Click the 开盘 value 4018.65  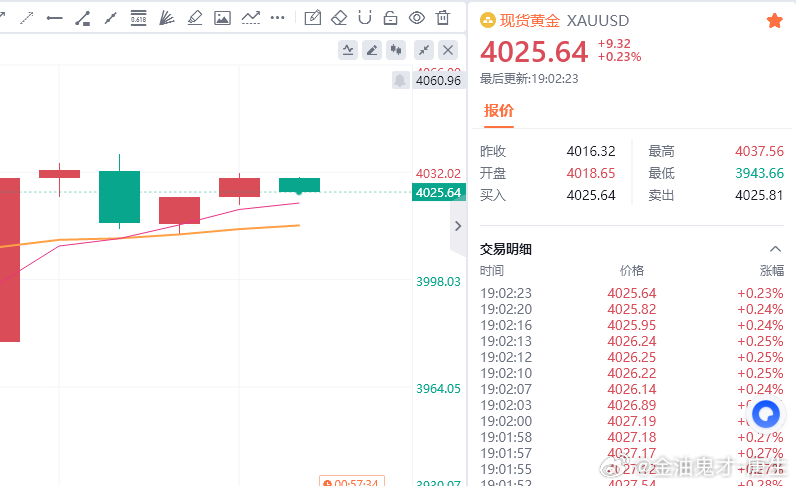[x=591, y=173]
